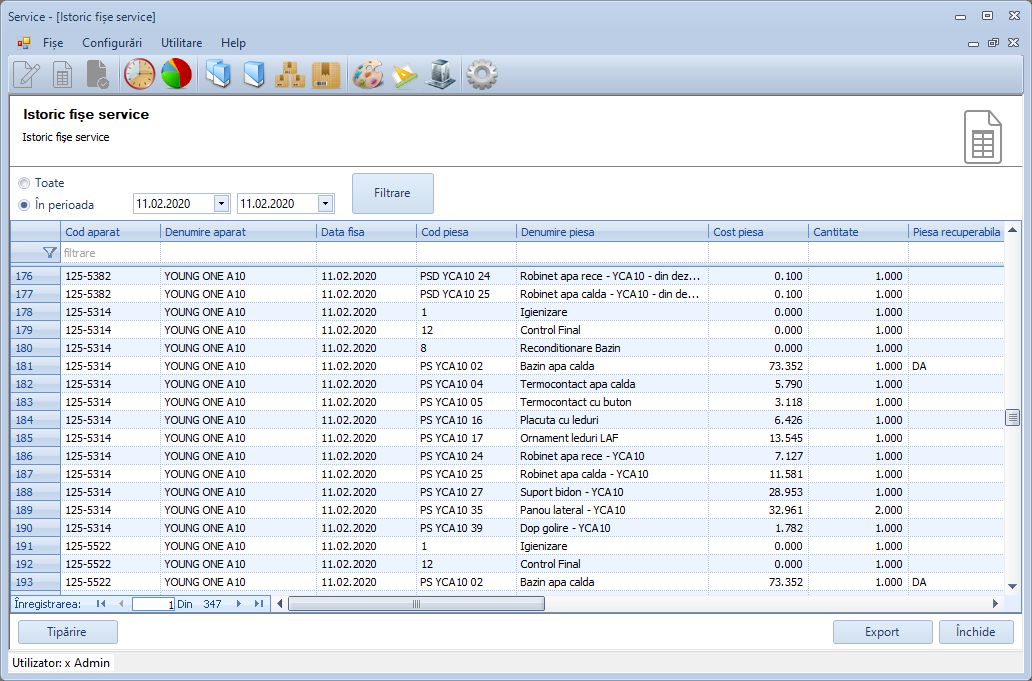Open the start date dropdown
Image resolution: width=1032 pixels, height=681 pixels.
(x=221, y=204)
